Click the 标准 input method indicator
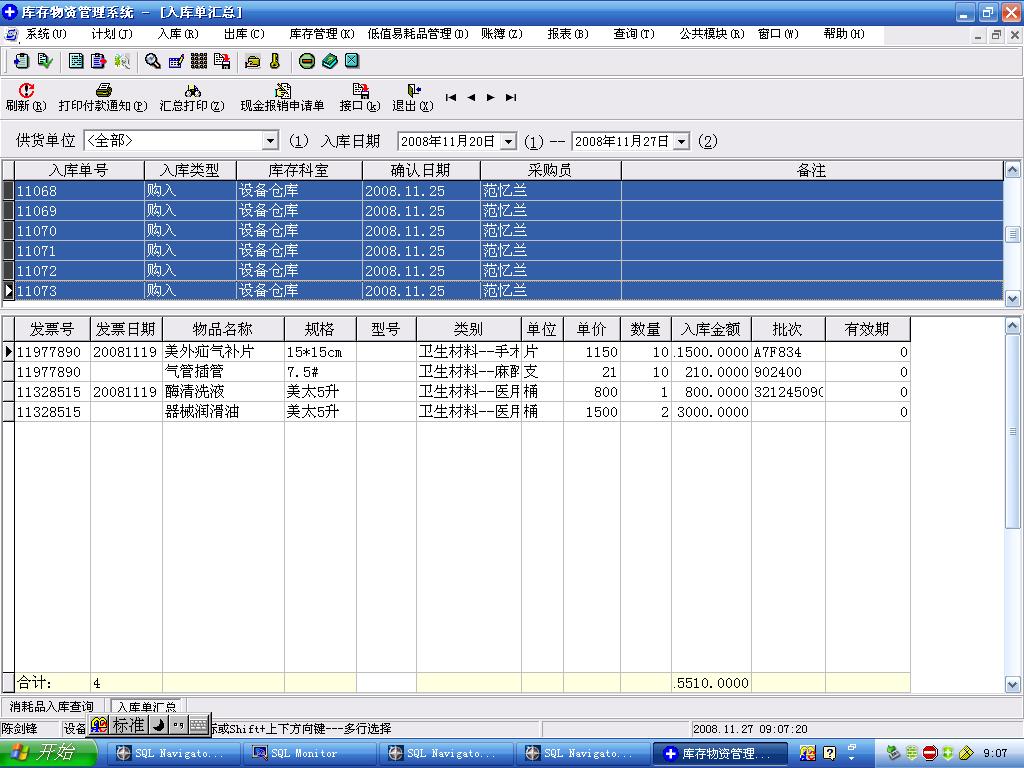This screenshot has width=1024, height=768. (x=128, y=725)
